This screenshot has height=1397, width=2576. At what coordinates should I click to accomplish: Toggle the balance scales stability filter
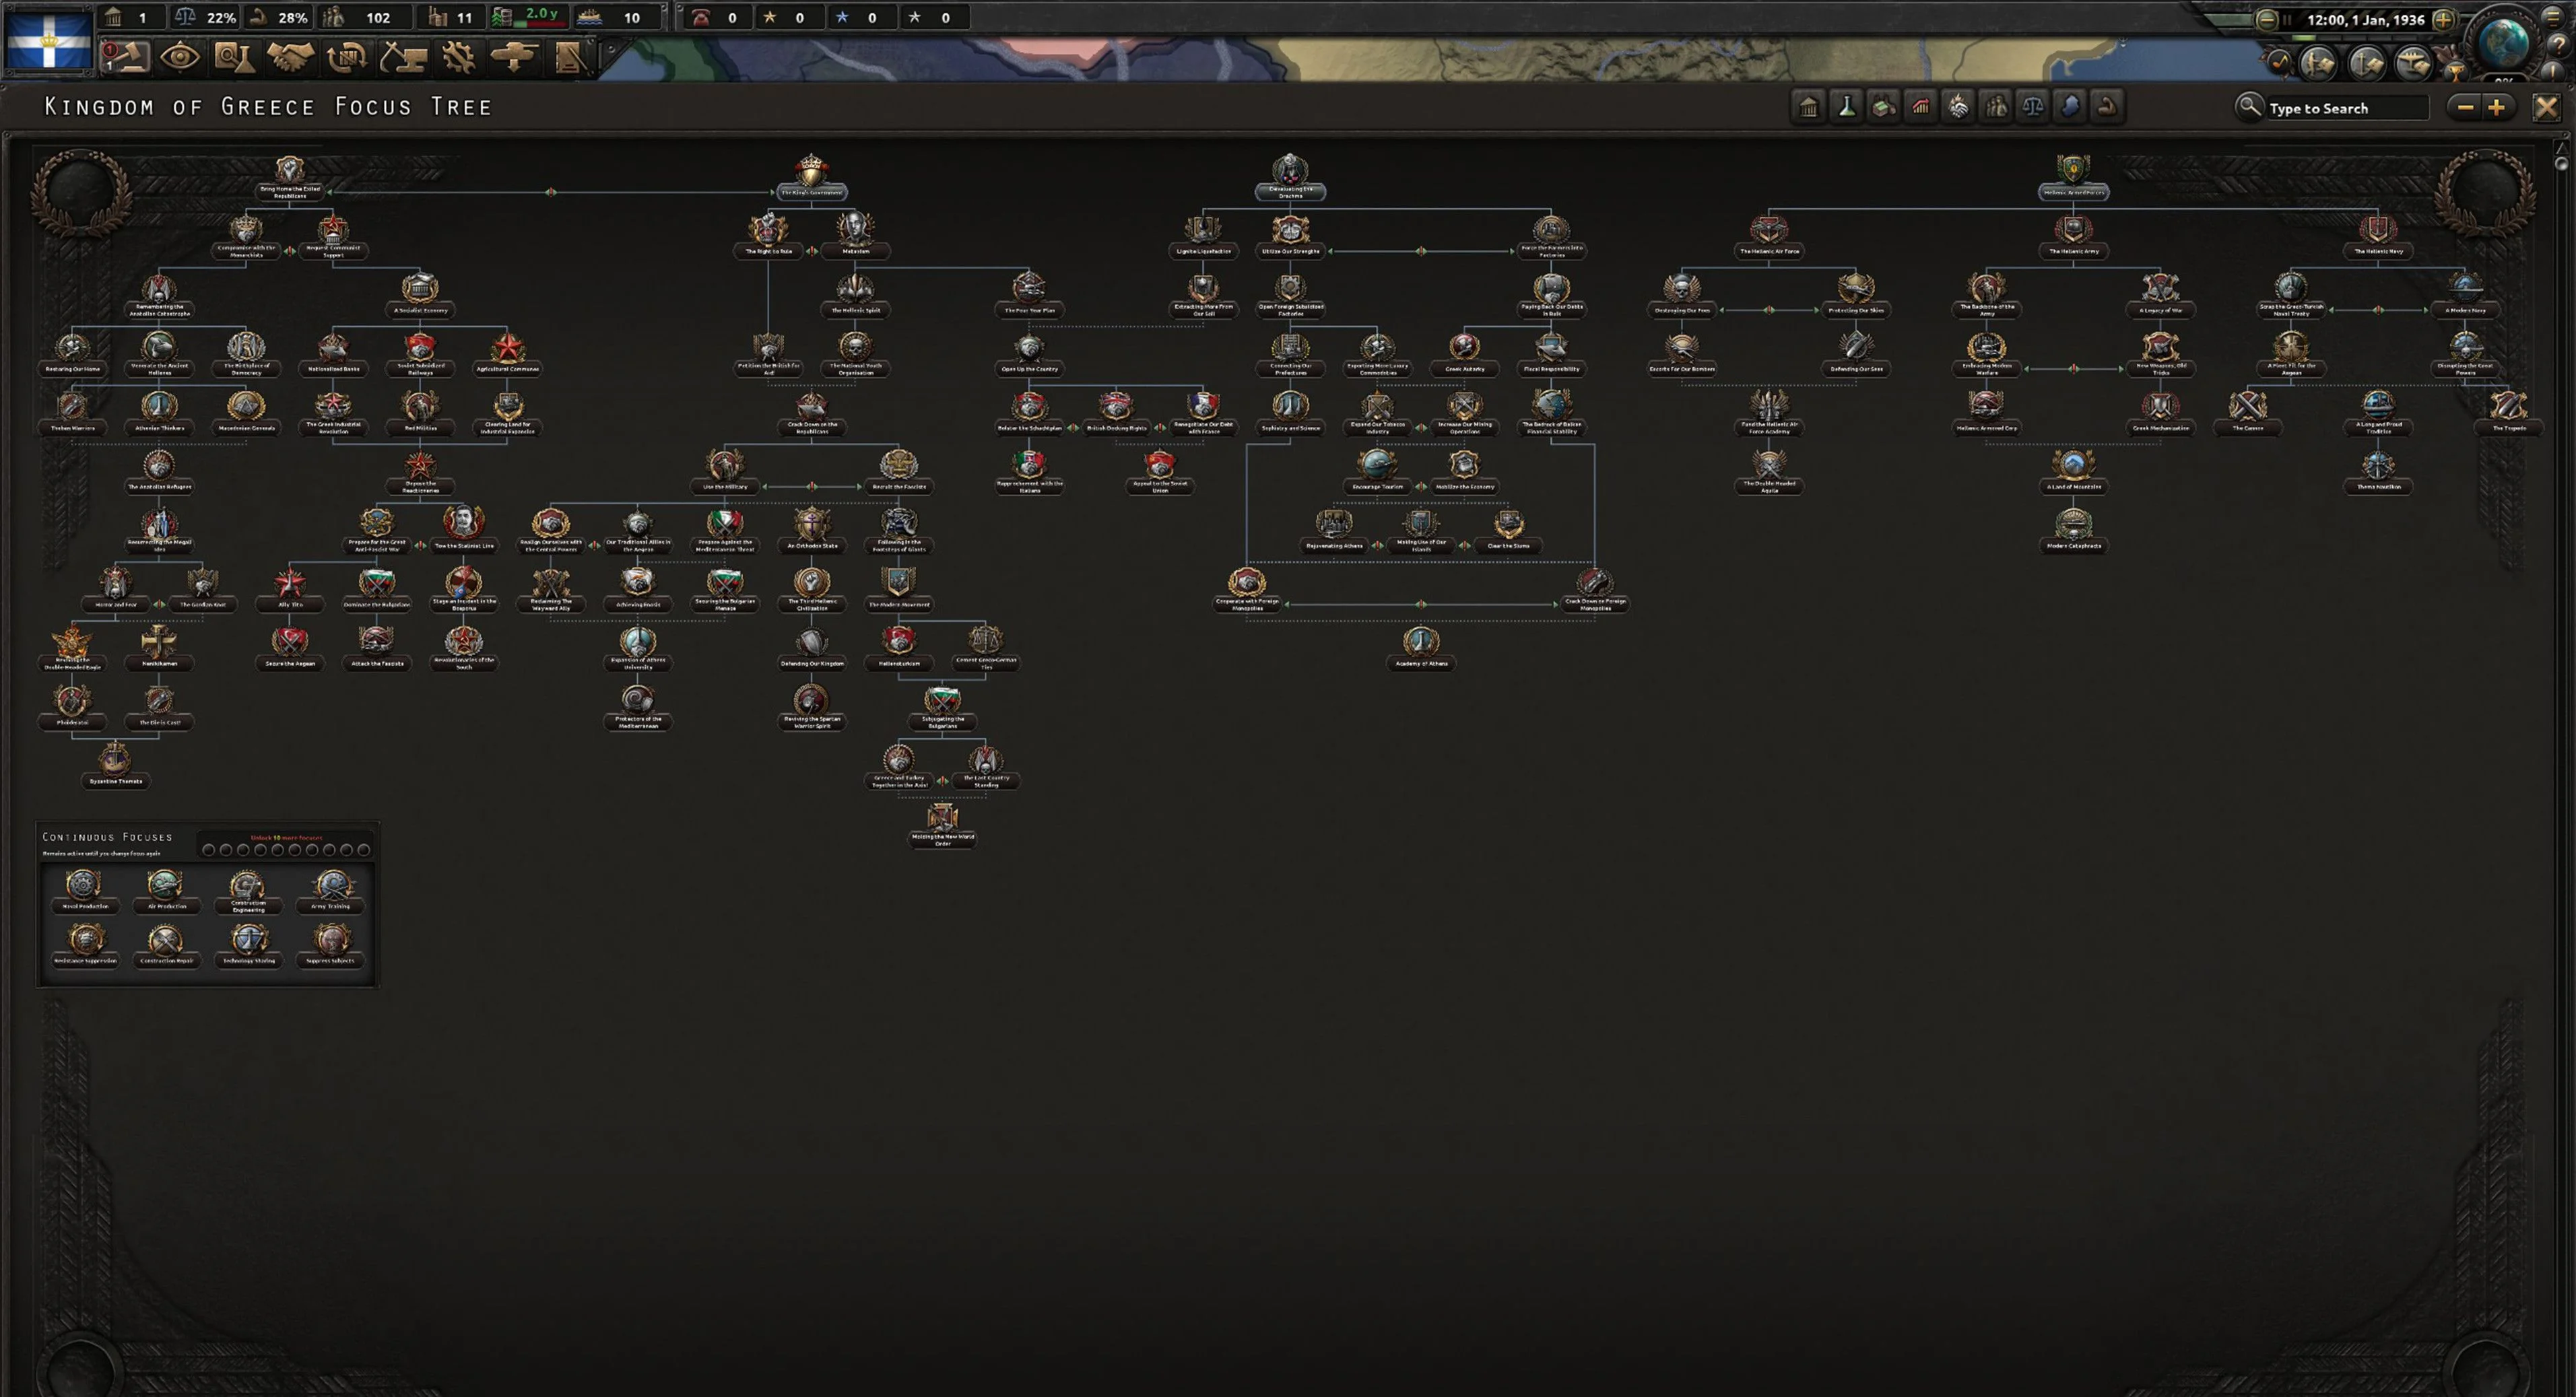point(2033,107)
